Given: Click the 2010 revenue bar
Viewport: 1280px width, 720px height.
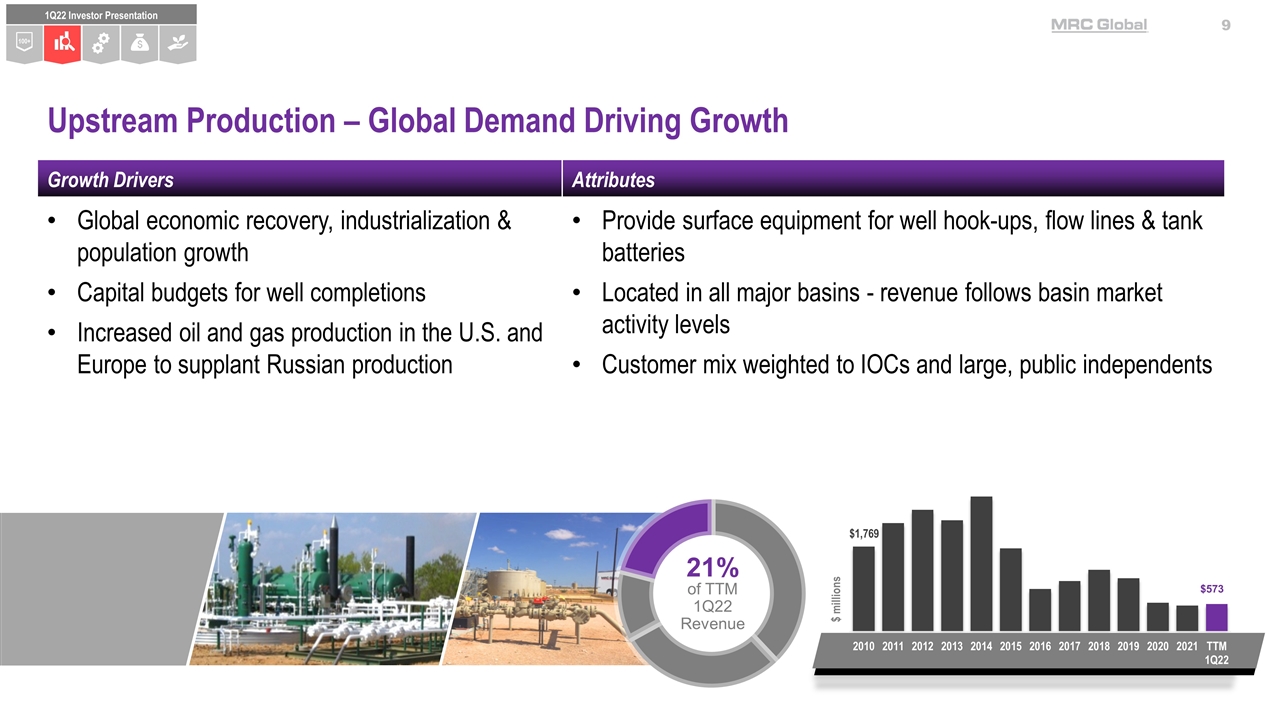Looking at the screenshot, I should tap(864, 590).
